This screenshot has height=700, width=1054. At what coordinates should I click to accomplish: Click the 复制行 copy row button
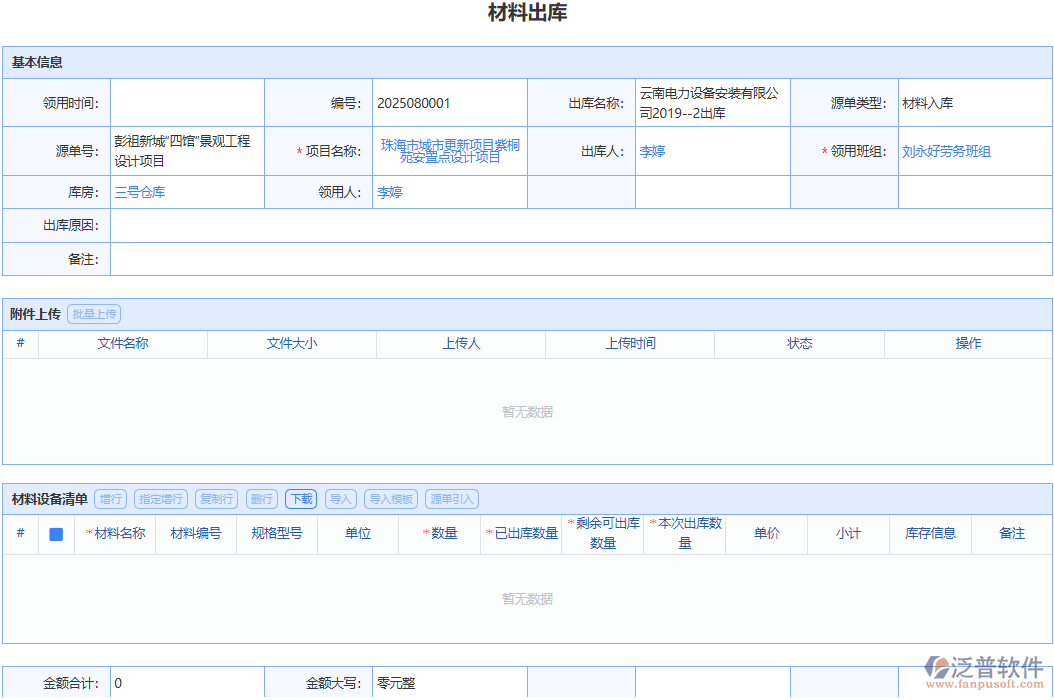(x=216, y=499)
